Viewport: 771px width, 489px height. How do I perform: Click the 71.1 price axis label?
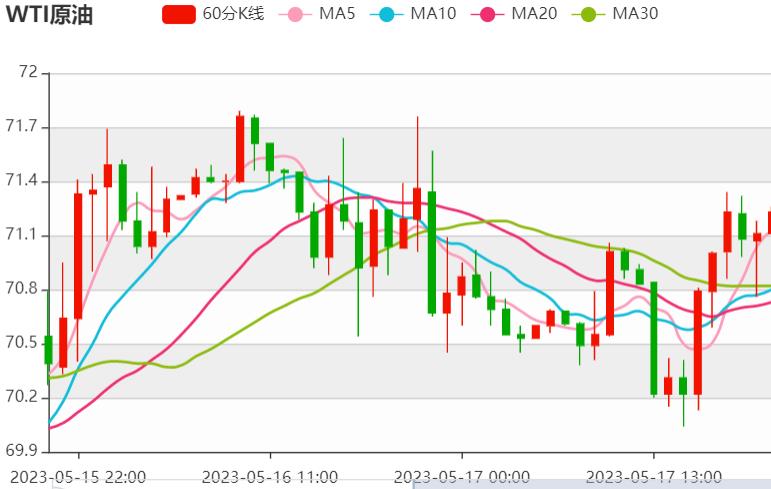click(x=22, y=235)
